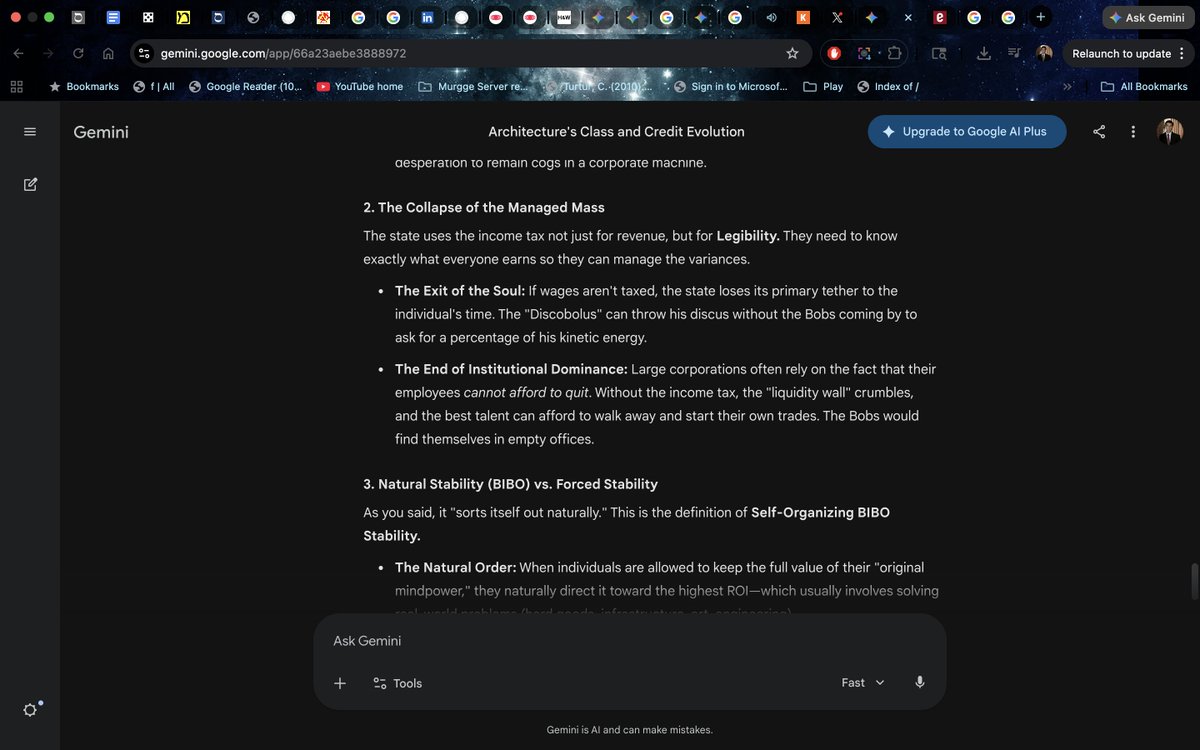Switch to the red 'e' tab
This screenshot has width=1200, height=750.
tap(940, 17)
